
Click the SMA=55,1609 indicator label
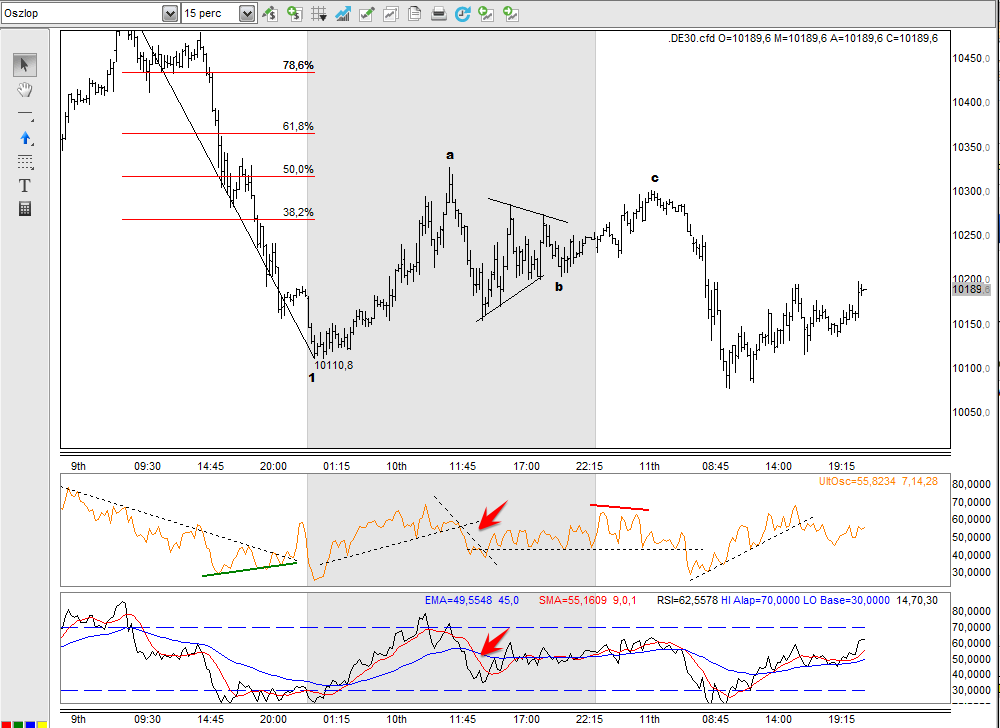click(573, 601)
